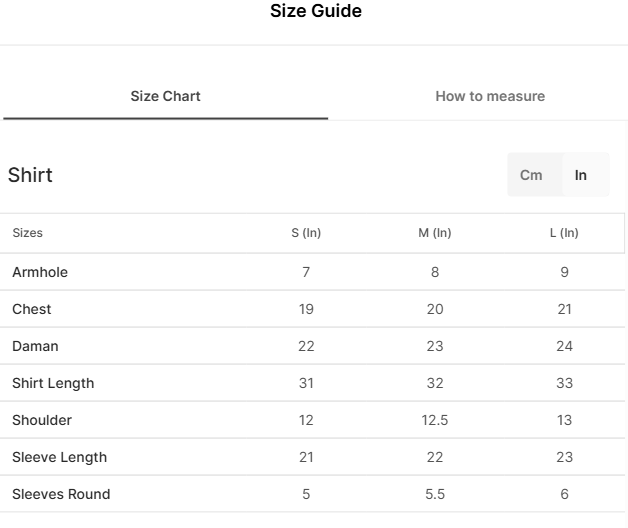Click the Sizes header cell
Screen dimensions: 628x528
click(x=27, y=233)
